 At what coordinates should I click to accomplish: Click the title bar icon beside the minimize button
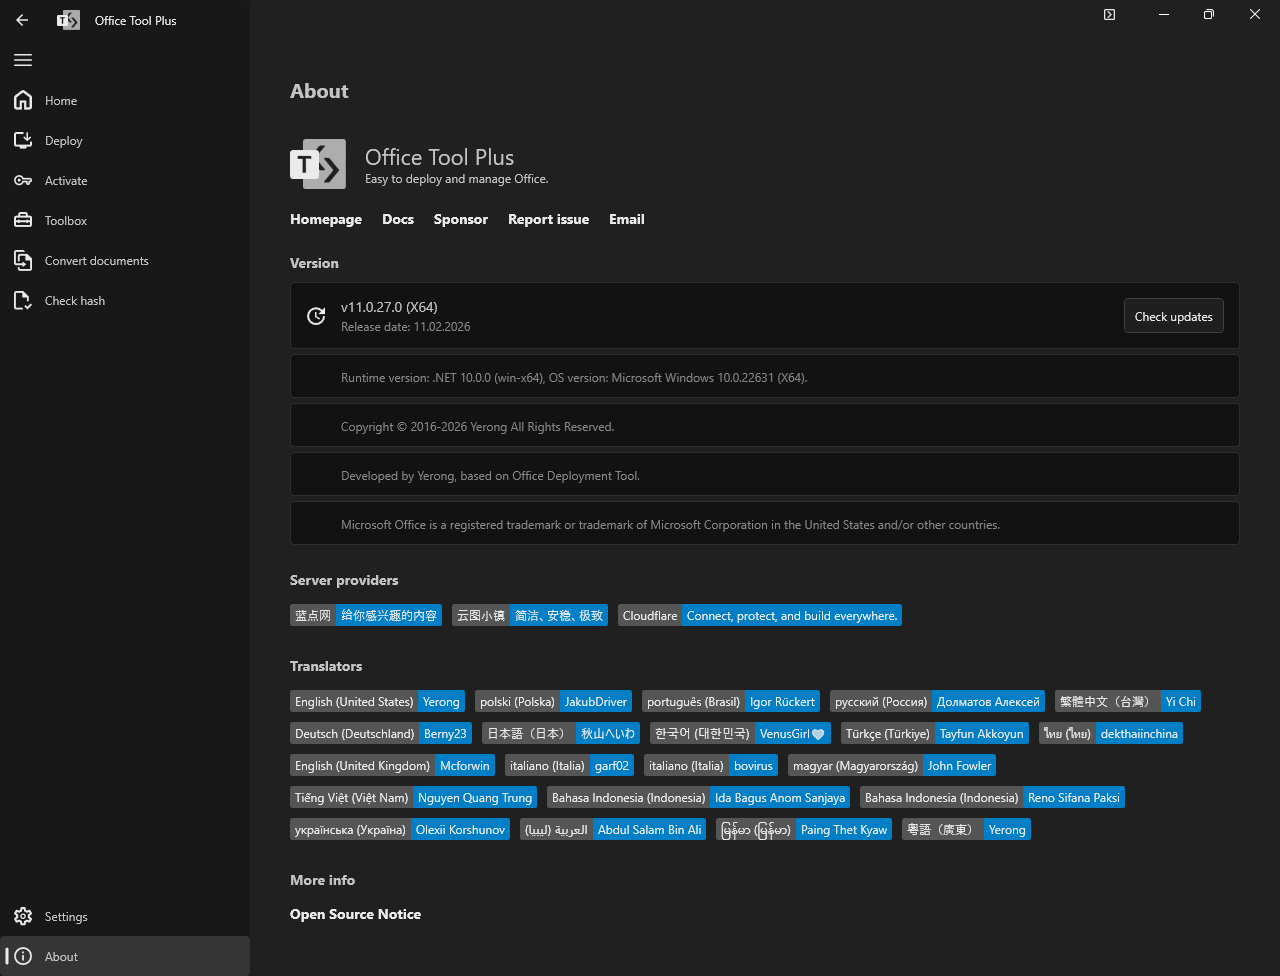pos(1110,15)
